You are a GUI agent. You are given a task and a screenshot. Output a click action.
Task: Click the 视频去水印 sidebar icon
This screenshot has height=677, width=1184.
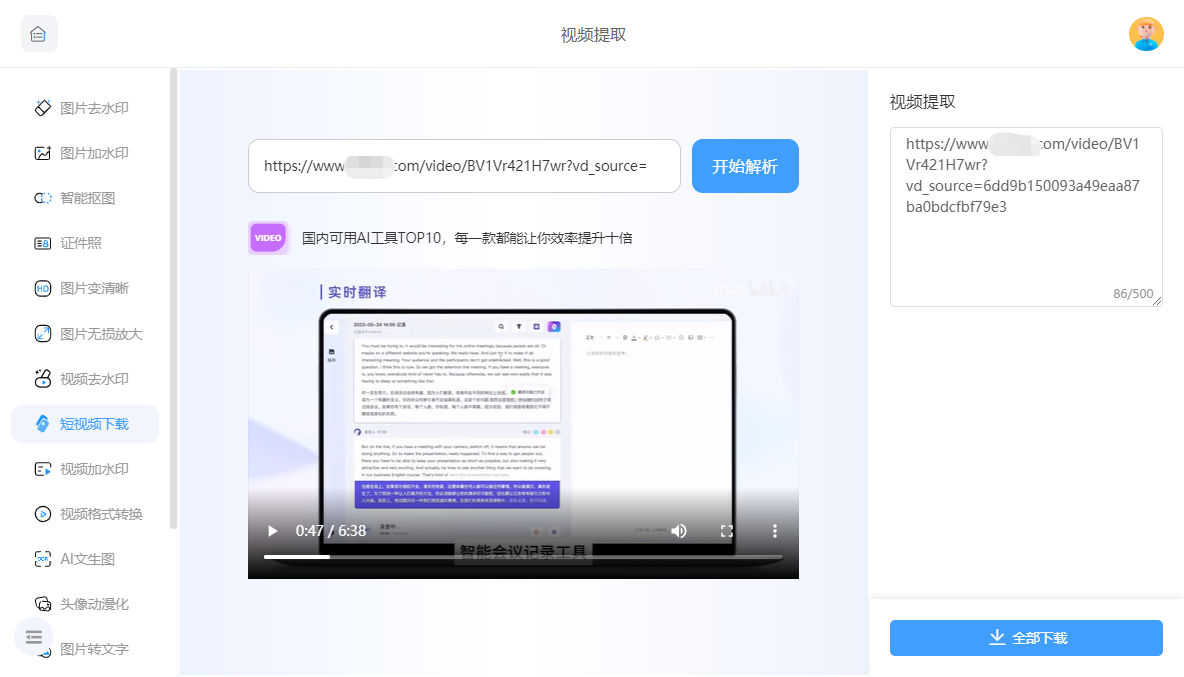[x=43, y=379]
